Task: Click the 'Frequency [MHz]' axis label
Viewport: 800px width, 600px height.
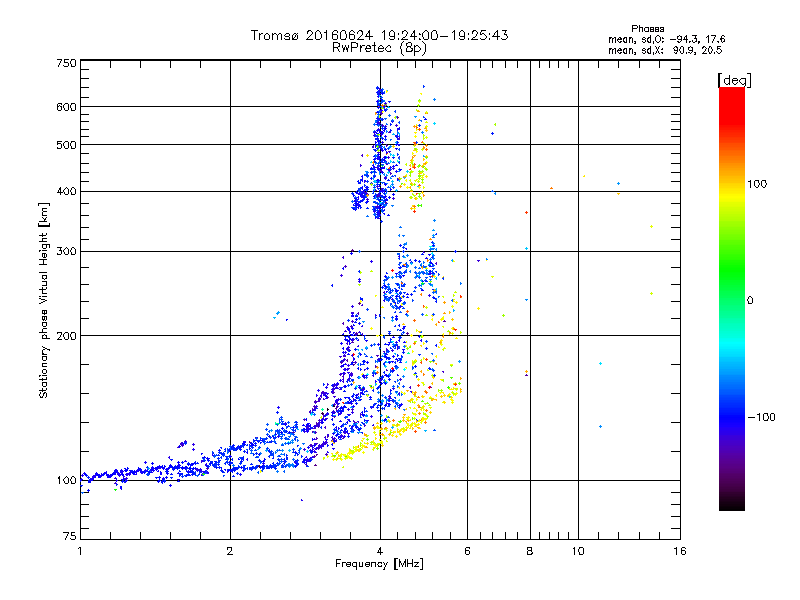Action: click(x=379, y=564)
